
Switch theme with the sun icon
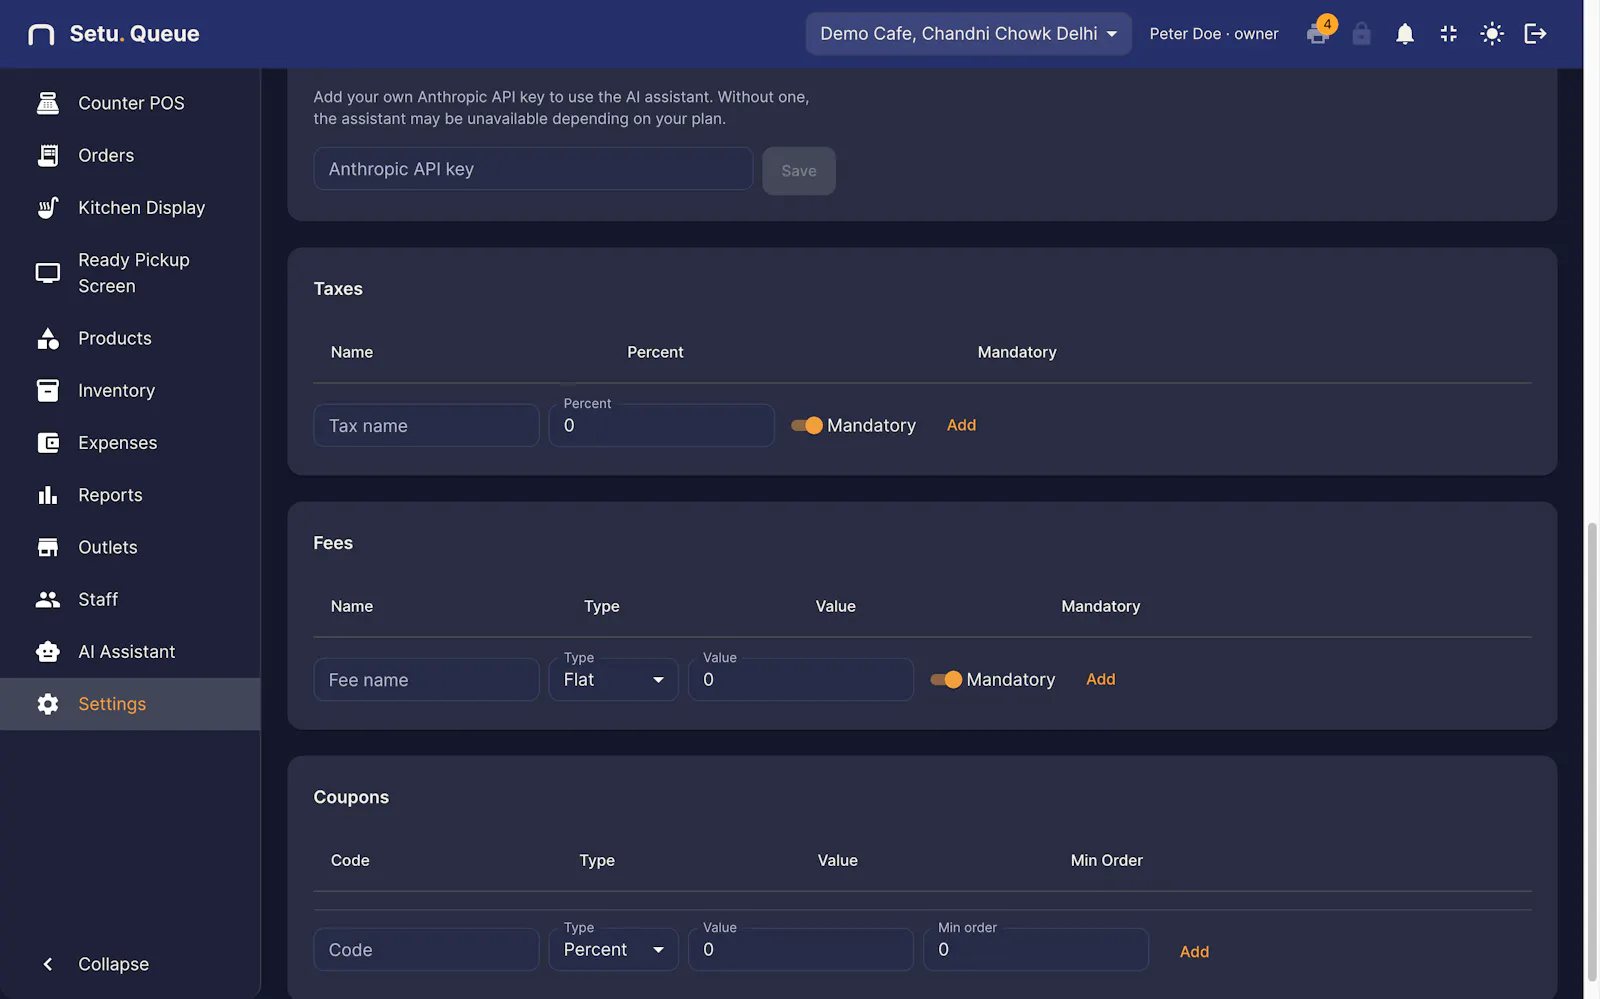1492,34
